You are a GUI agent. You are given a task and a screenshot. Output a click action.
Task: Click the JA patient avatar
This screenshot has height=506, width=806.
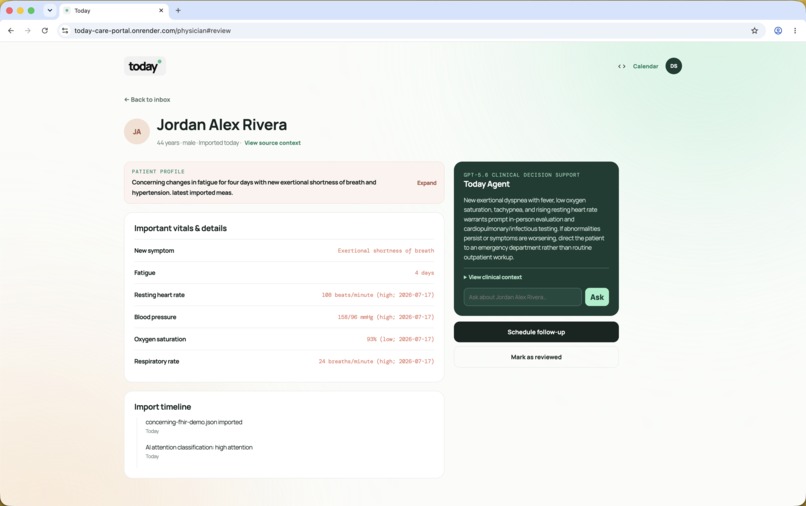click(x=137, y=132)
